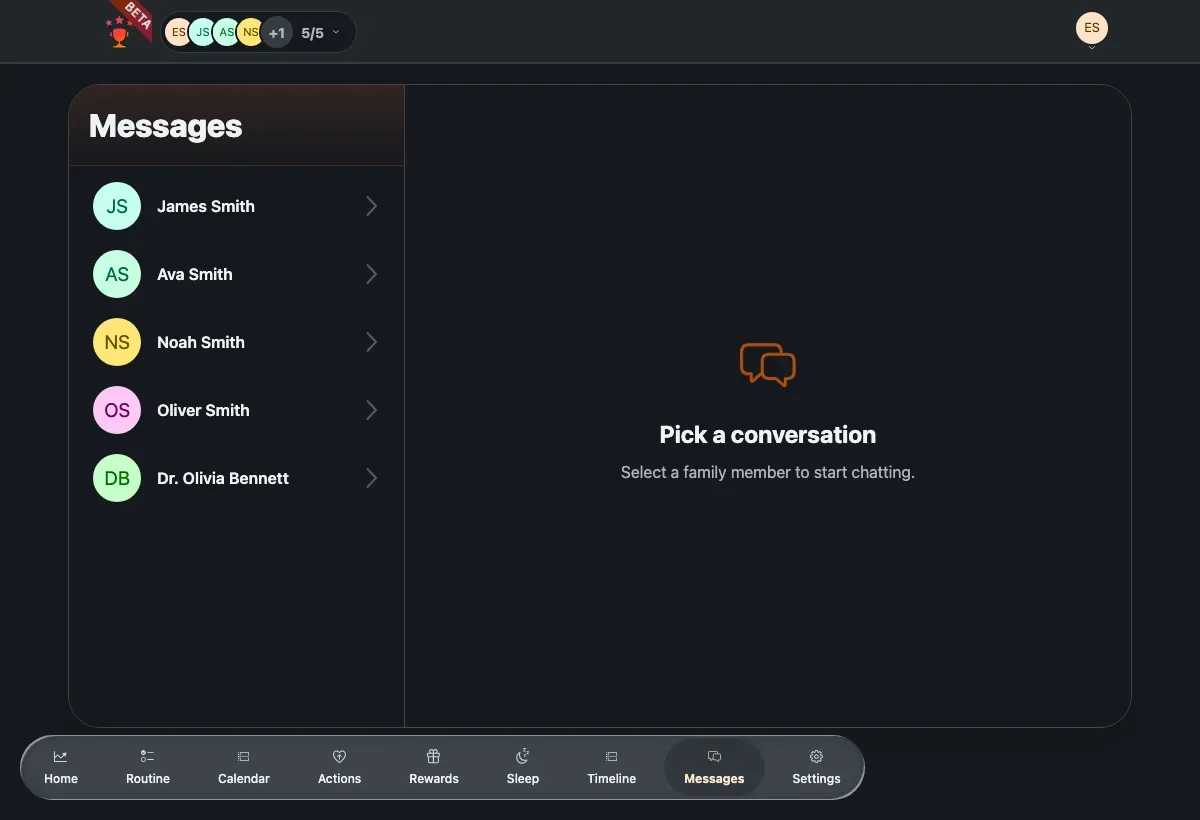Select the AS avatar in top switcher

point(226,33)
